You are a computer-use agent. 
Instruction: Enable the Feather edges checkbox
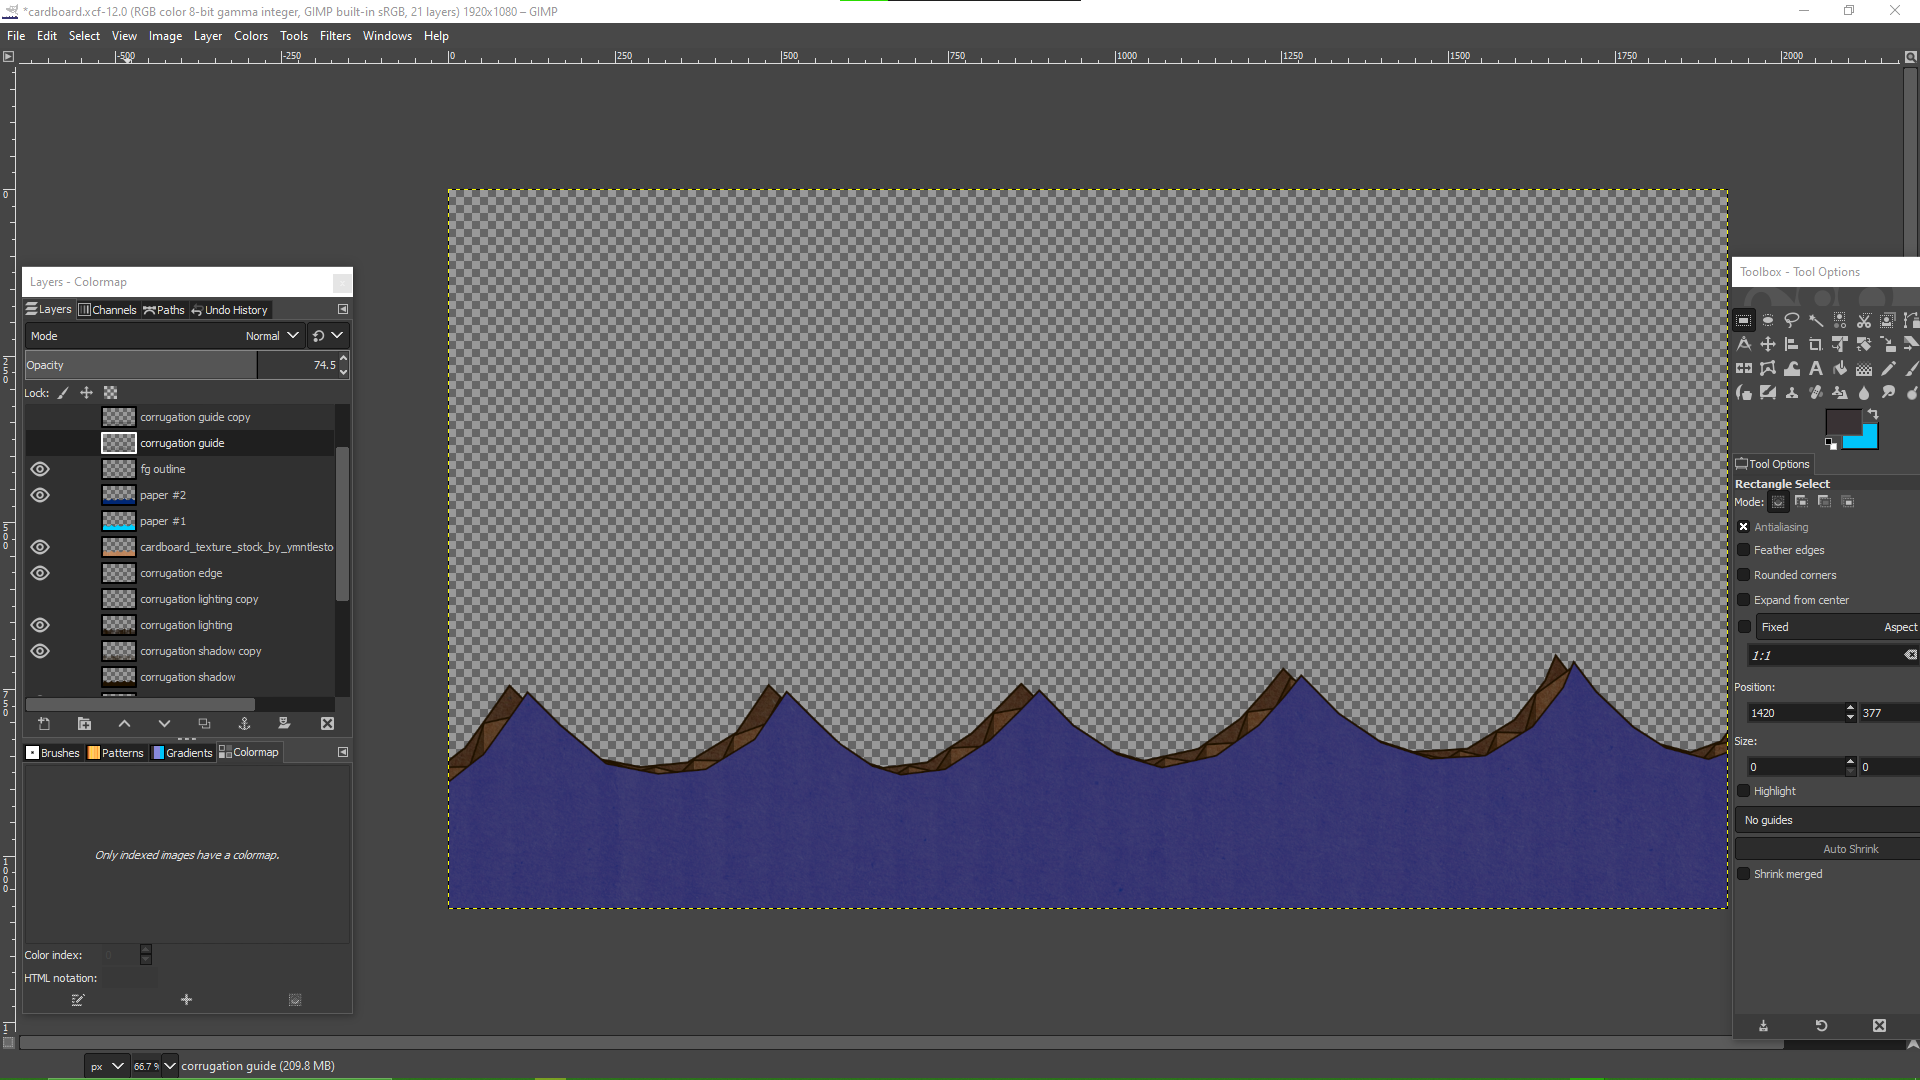tap(1744, 550)
